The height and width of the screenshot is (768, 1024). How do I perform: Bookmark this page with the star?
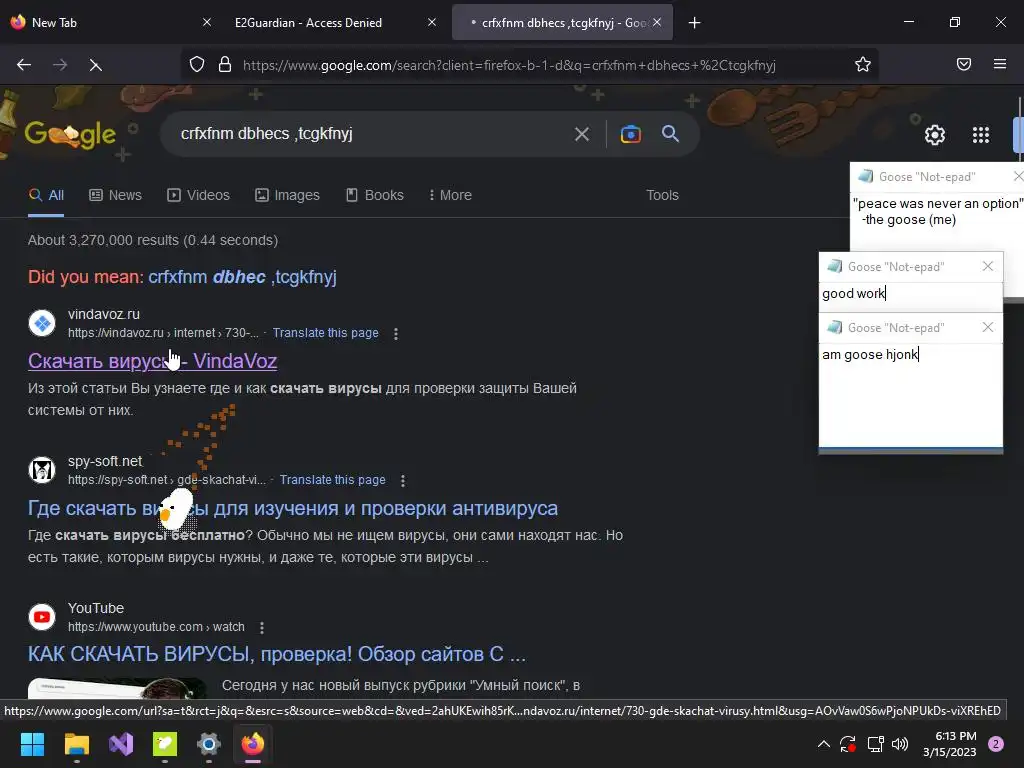point(863,64)
